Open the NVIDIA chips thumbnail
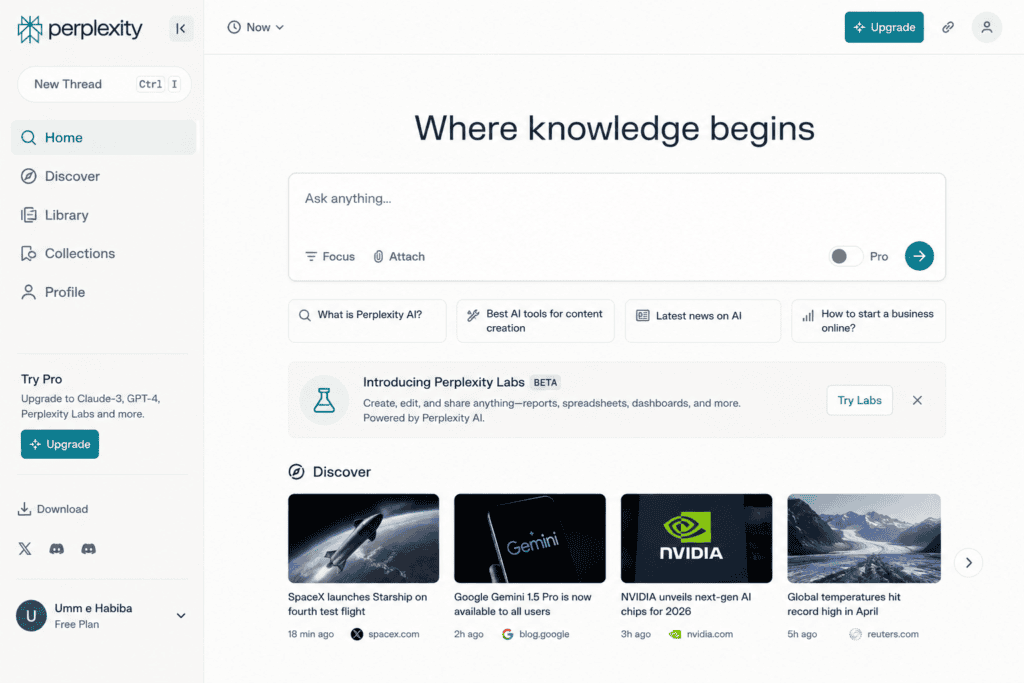 [x=696, y=538]
